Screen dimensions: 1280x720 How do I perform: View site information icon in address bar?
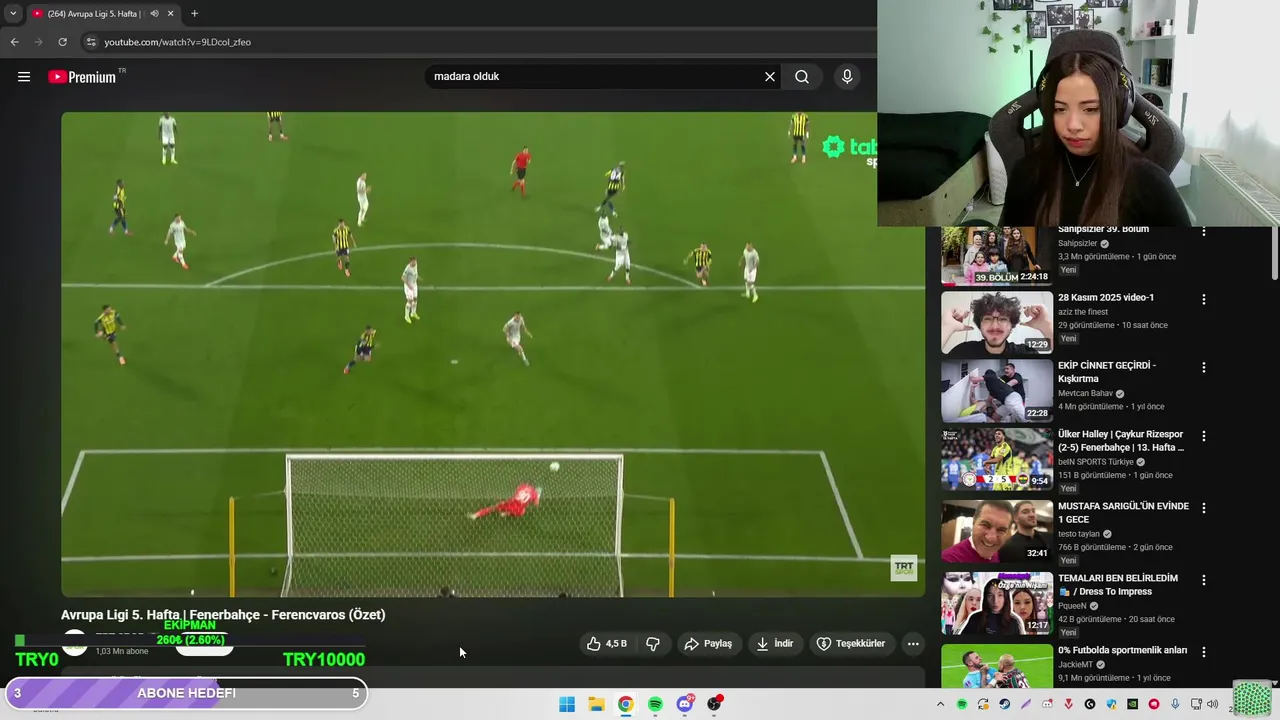(x=91, y=42)
